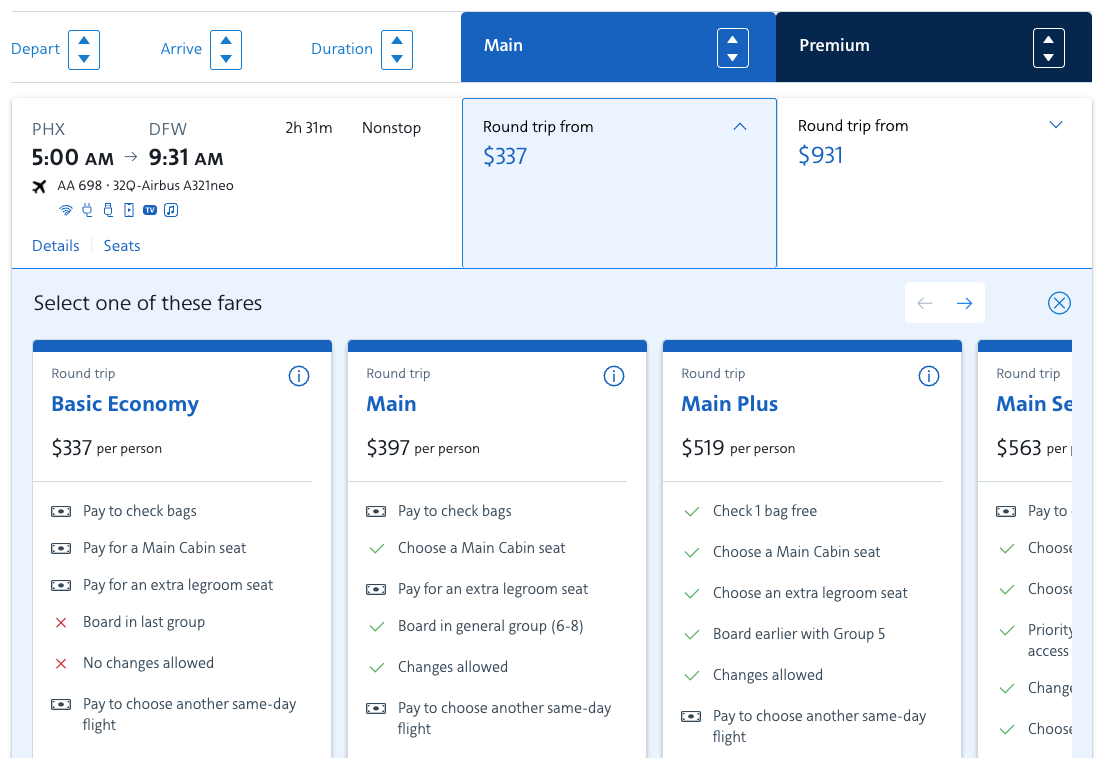Click the Live TV amenity icon
Viewport: 1100px width, 758px height.
click(x=149, y=210)
